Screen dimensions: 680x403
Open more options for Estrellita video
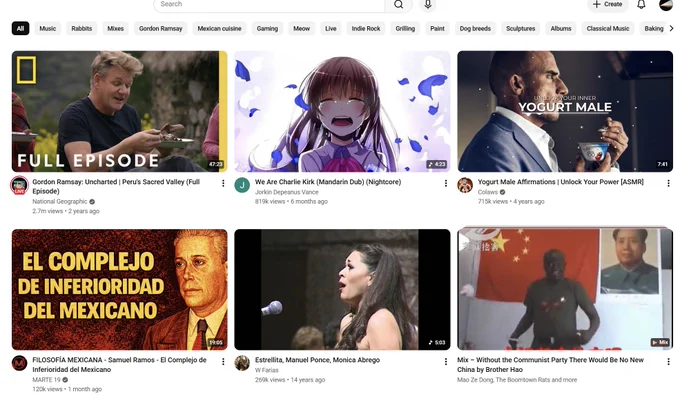coord(446,361)
